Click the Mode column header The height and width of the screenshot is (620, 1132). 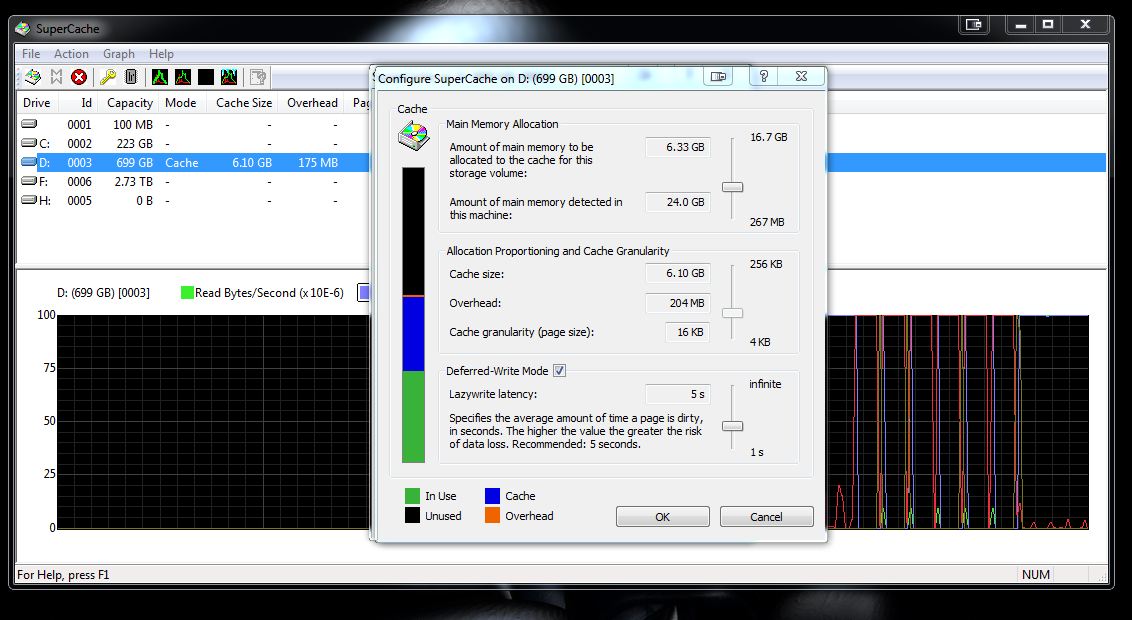tap(183, 102)
